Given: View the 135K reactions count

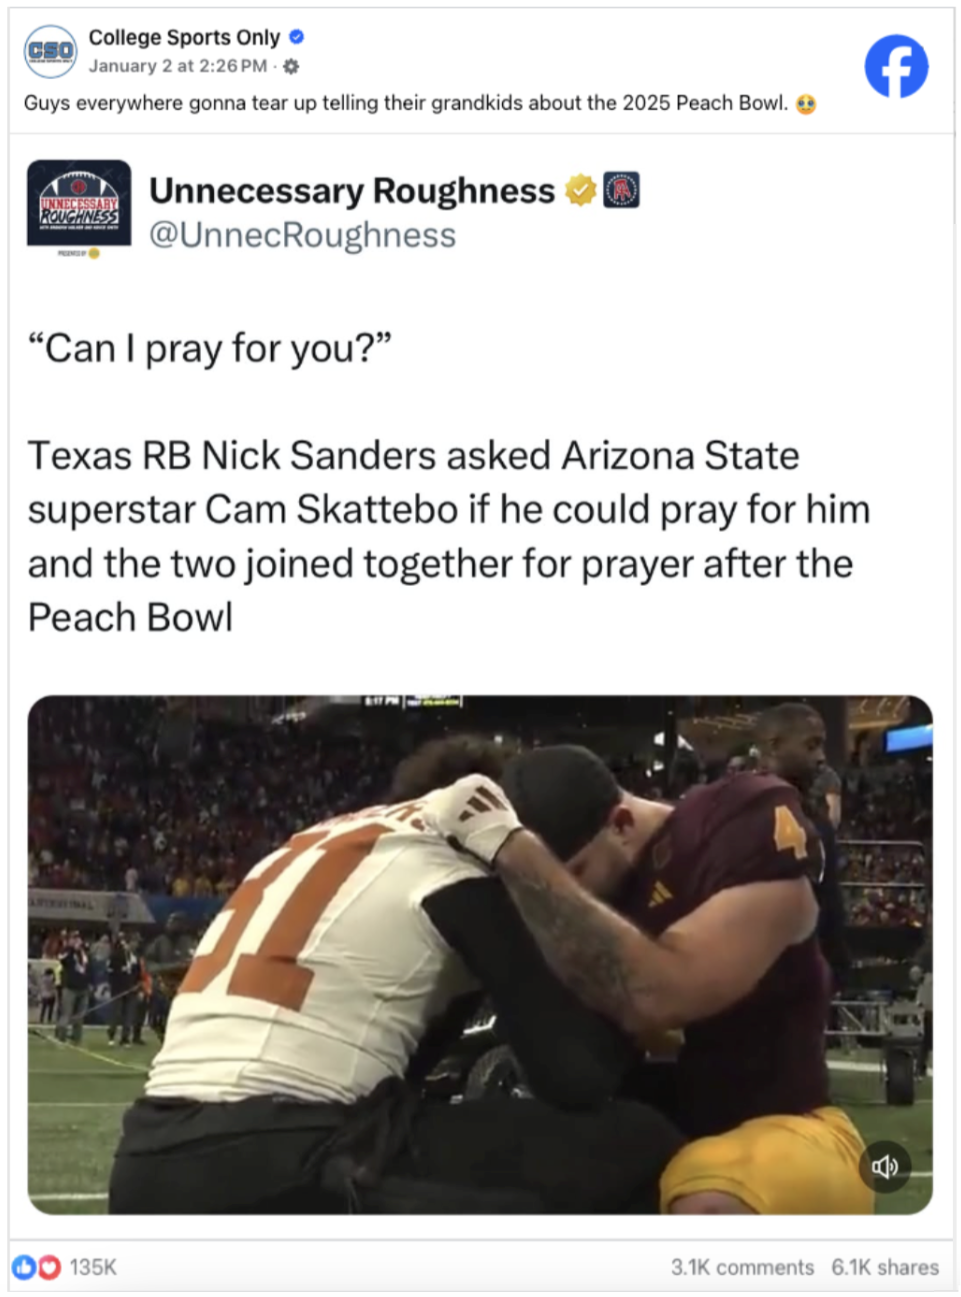Looking at the screenshot, I should [x=93, y=1267].
